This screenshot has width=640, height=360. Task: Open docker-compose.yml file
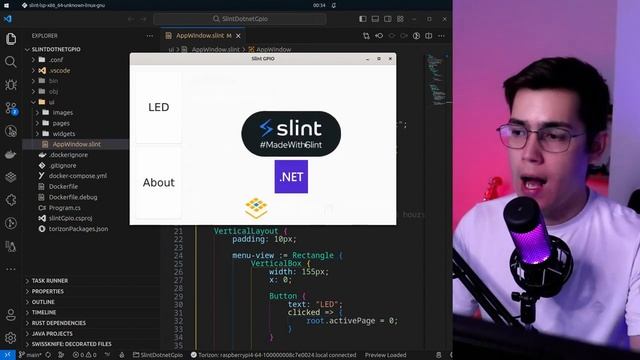click(x=77, y=176)
